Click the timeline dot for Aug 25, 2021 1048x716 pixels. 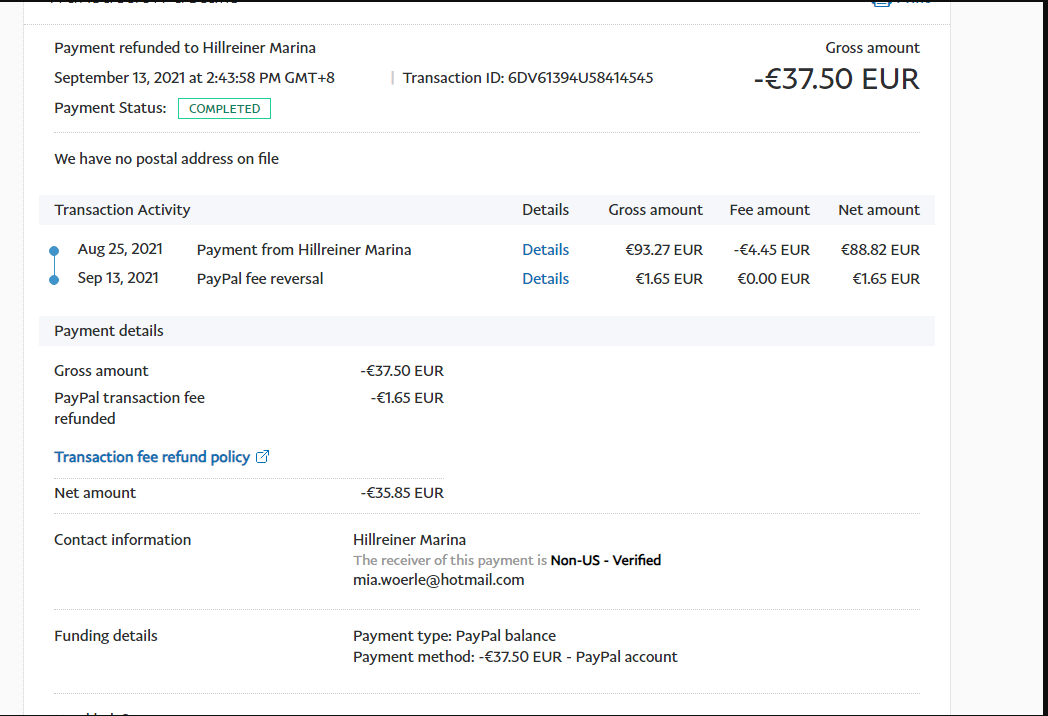coord(54,250)
